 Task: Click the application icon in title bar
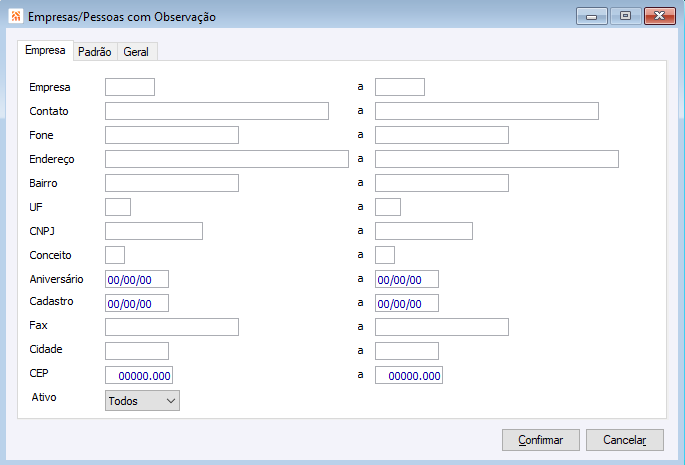click(x=15, y=17)
